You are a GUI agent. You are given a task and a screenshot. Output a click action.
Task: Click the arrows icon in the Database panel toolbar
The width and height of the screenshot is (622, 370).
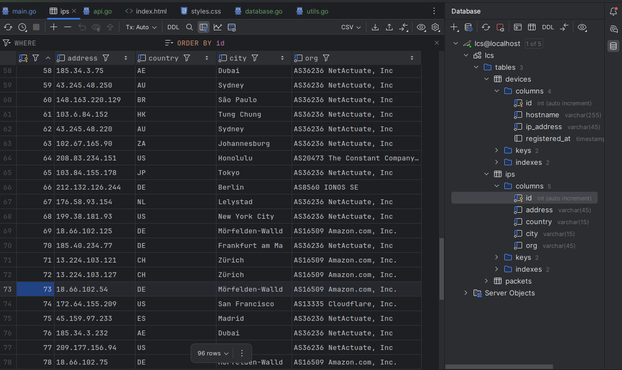[x=564, y=27]
